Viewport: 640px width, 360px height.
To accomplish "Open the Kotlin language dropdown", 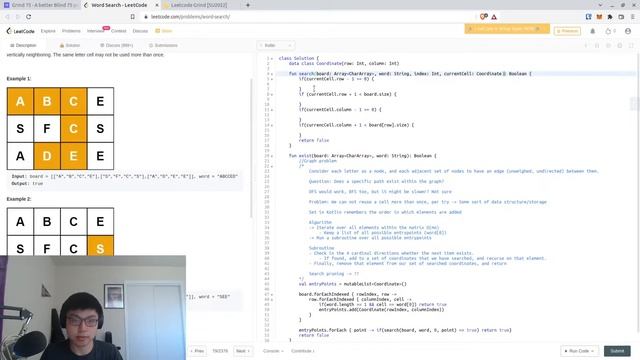I will pyautogui.click(x=276, y=45).
